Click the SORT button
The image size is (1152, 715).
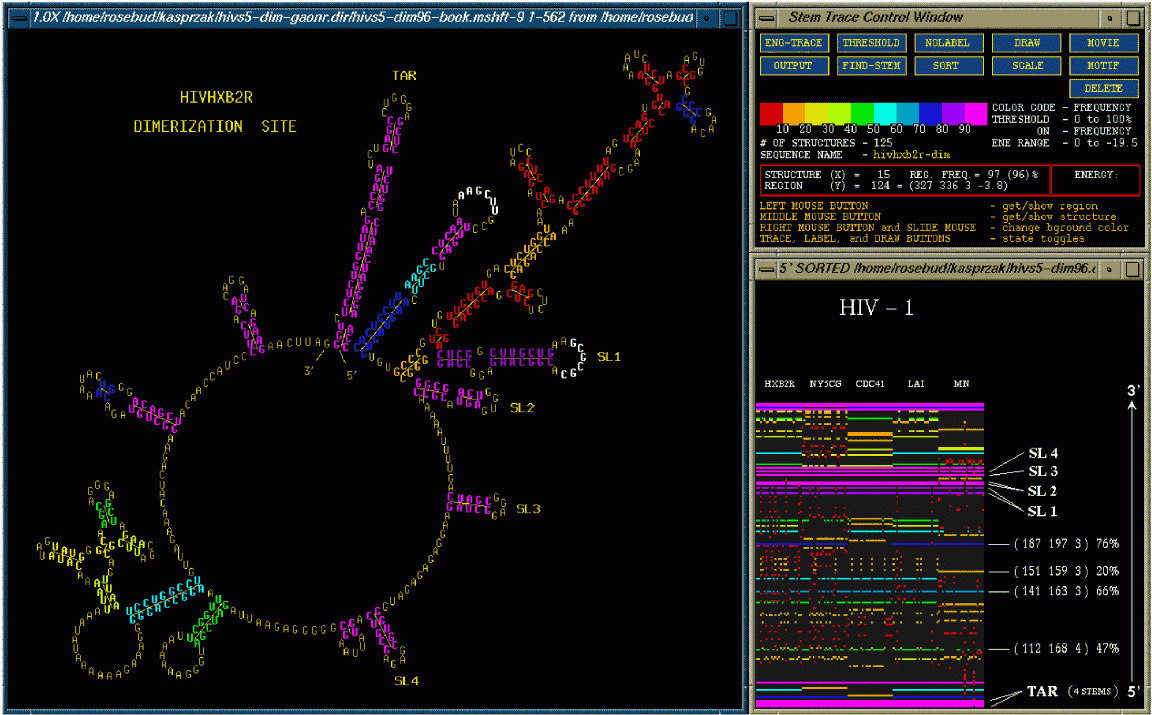coord(946,66)
